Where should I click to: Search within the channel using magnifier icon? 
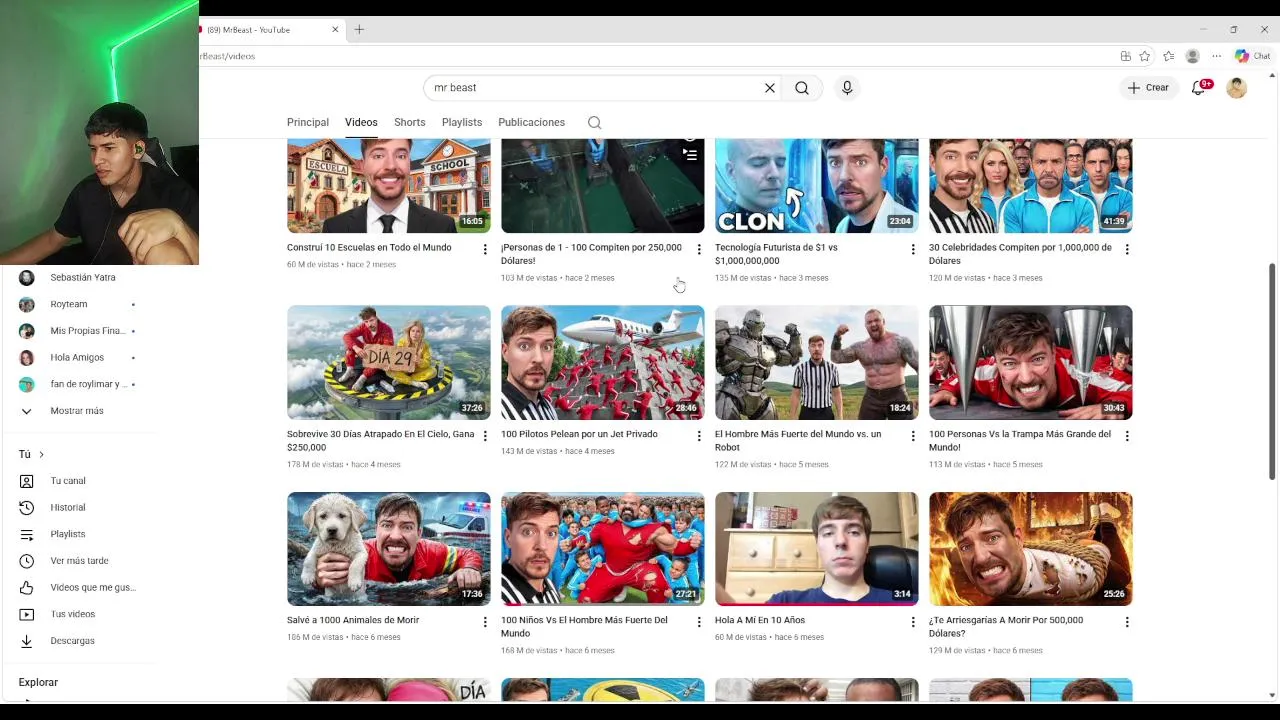(x=595, y=122)
